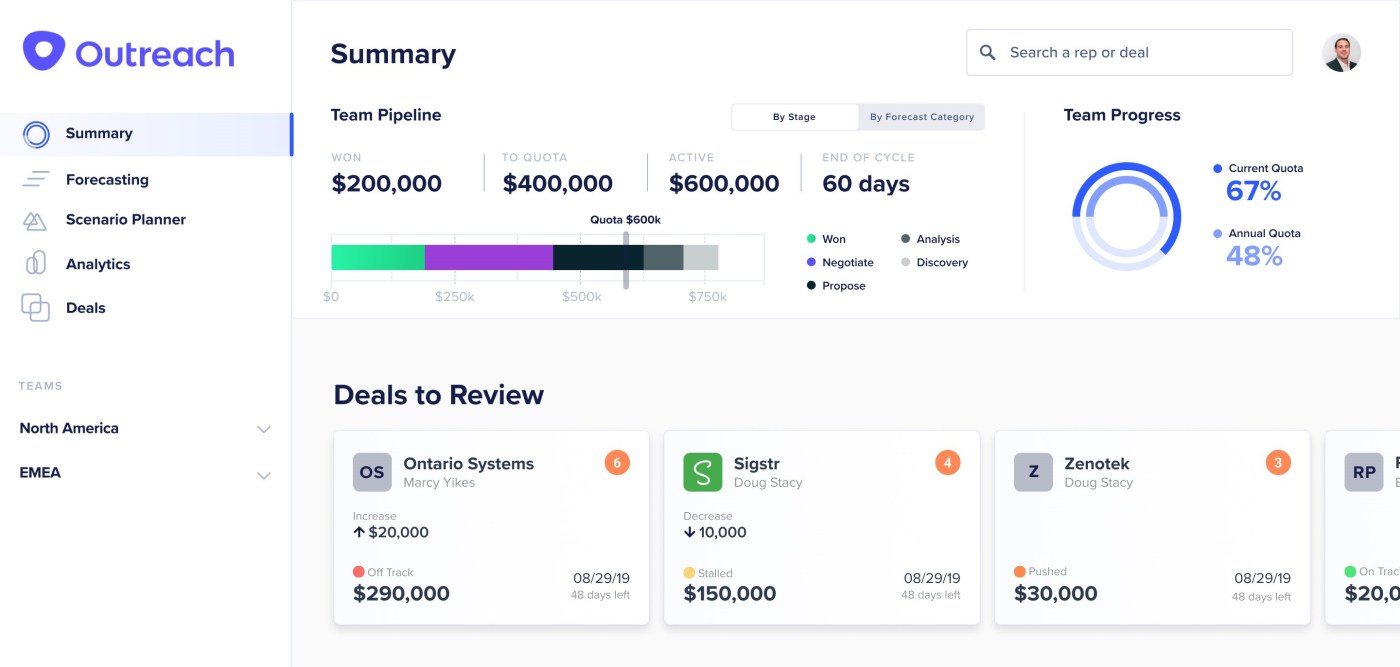Click the $290,000 deal amount

tap(401, 593)
